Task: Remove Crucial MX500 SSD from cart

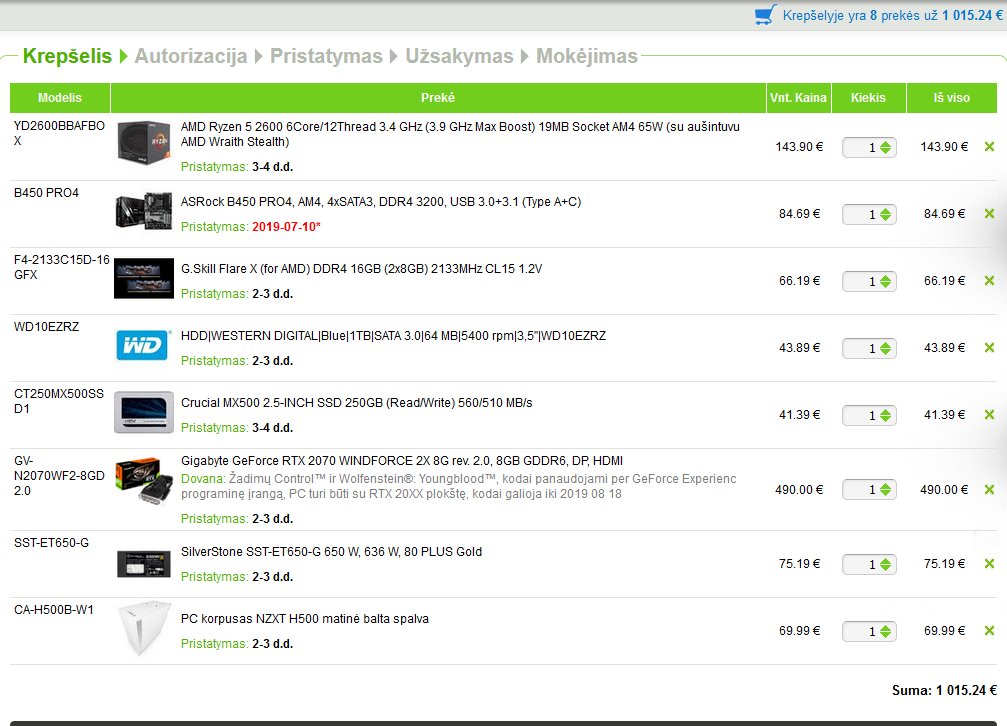Action: (x=989, y=414)
